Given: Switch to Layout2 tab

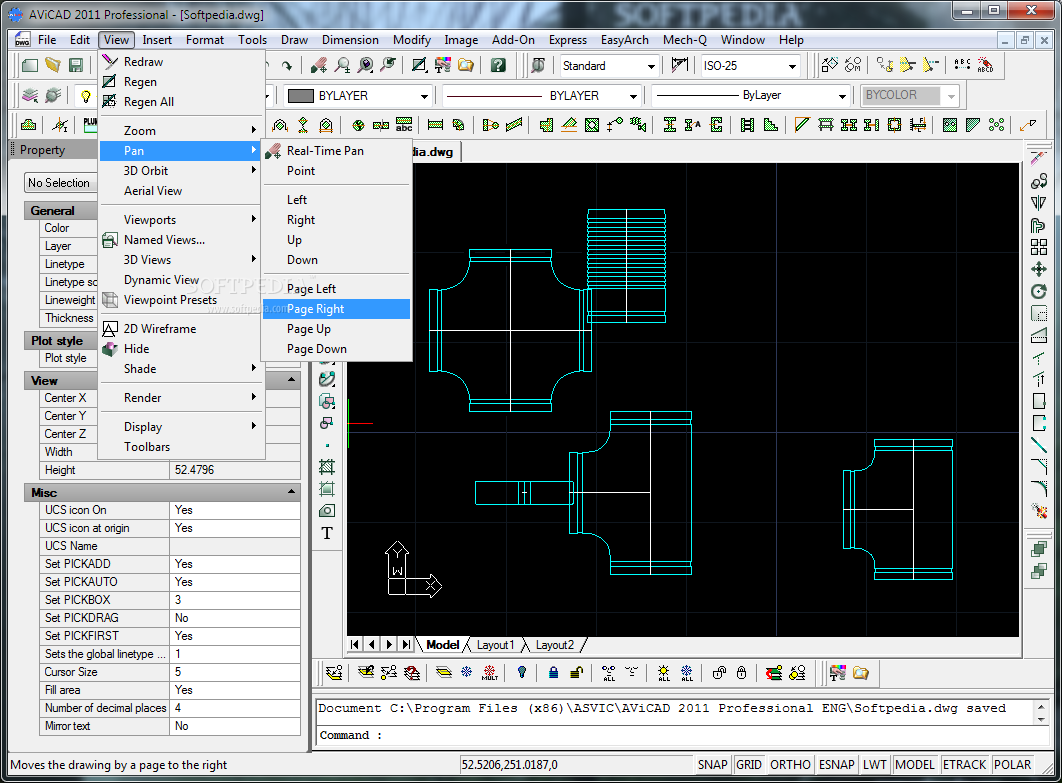Looking at the screenshot, I should (x=555, y=645).
